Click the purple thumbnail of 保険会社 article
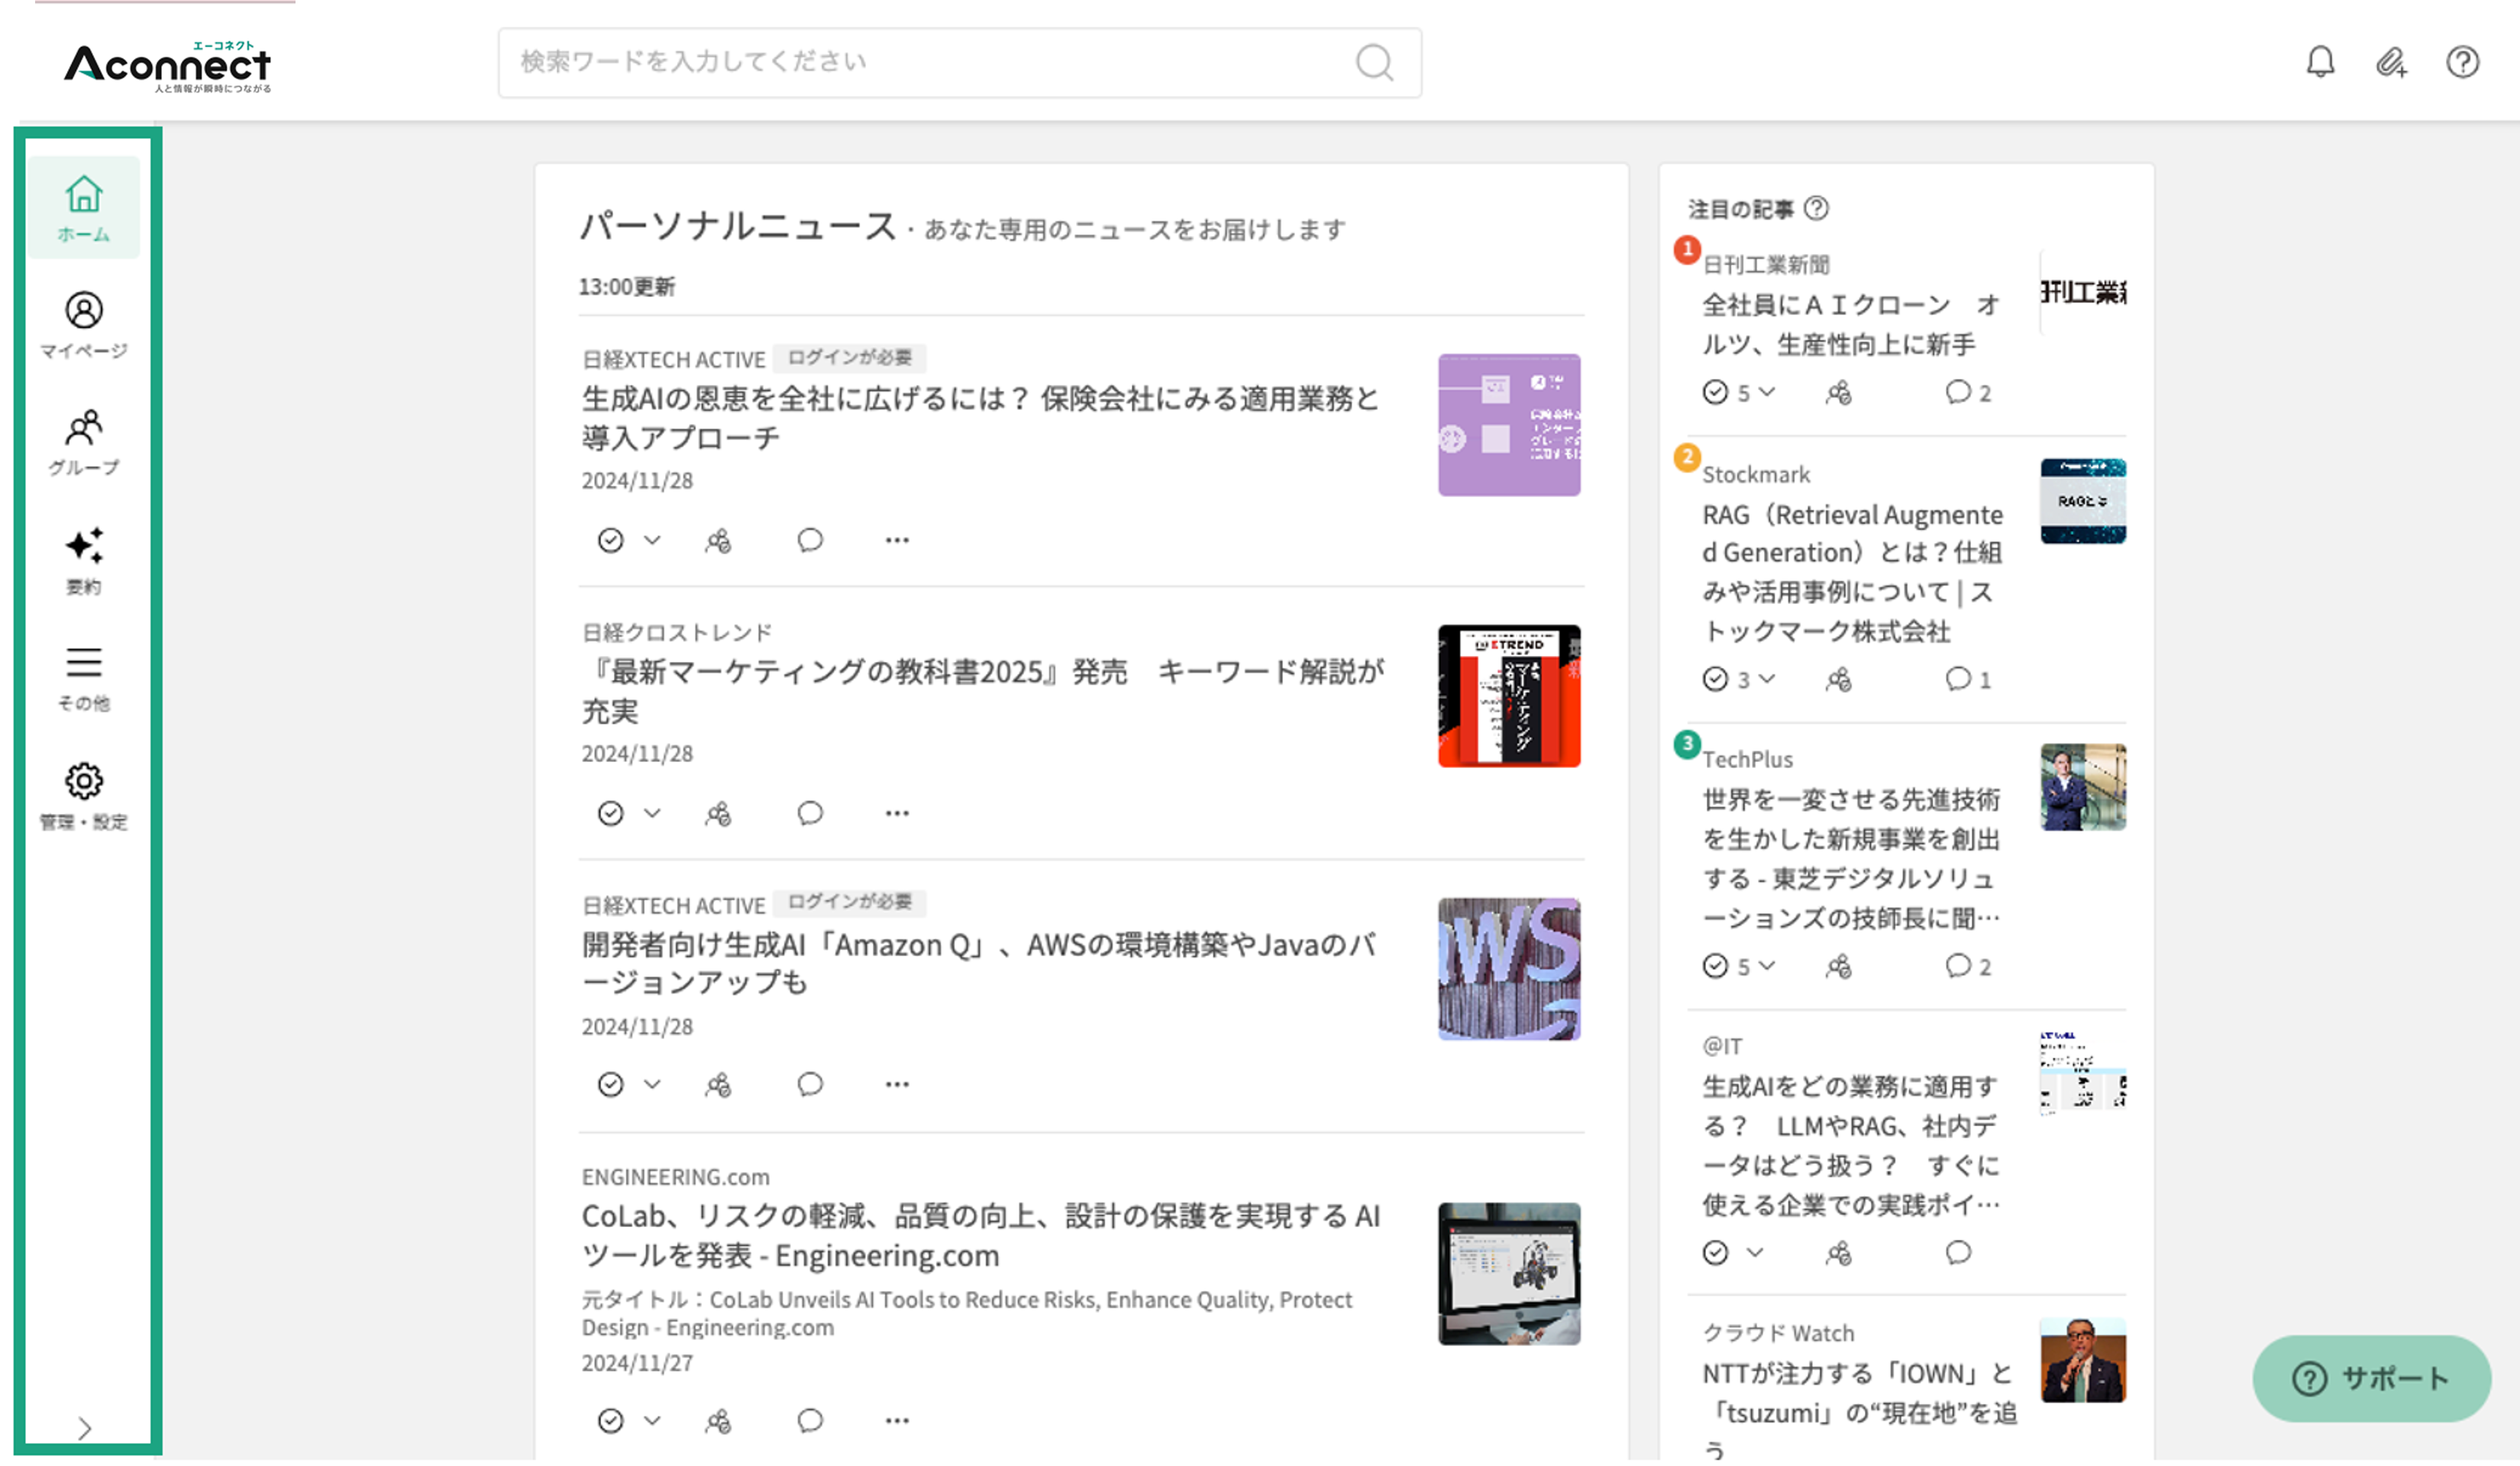2520x1466 pixels. click(1509, 425)
